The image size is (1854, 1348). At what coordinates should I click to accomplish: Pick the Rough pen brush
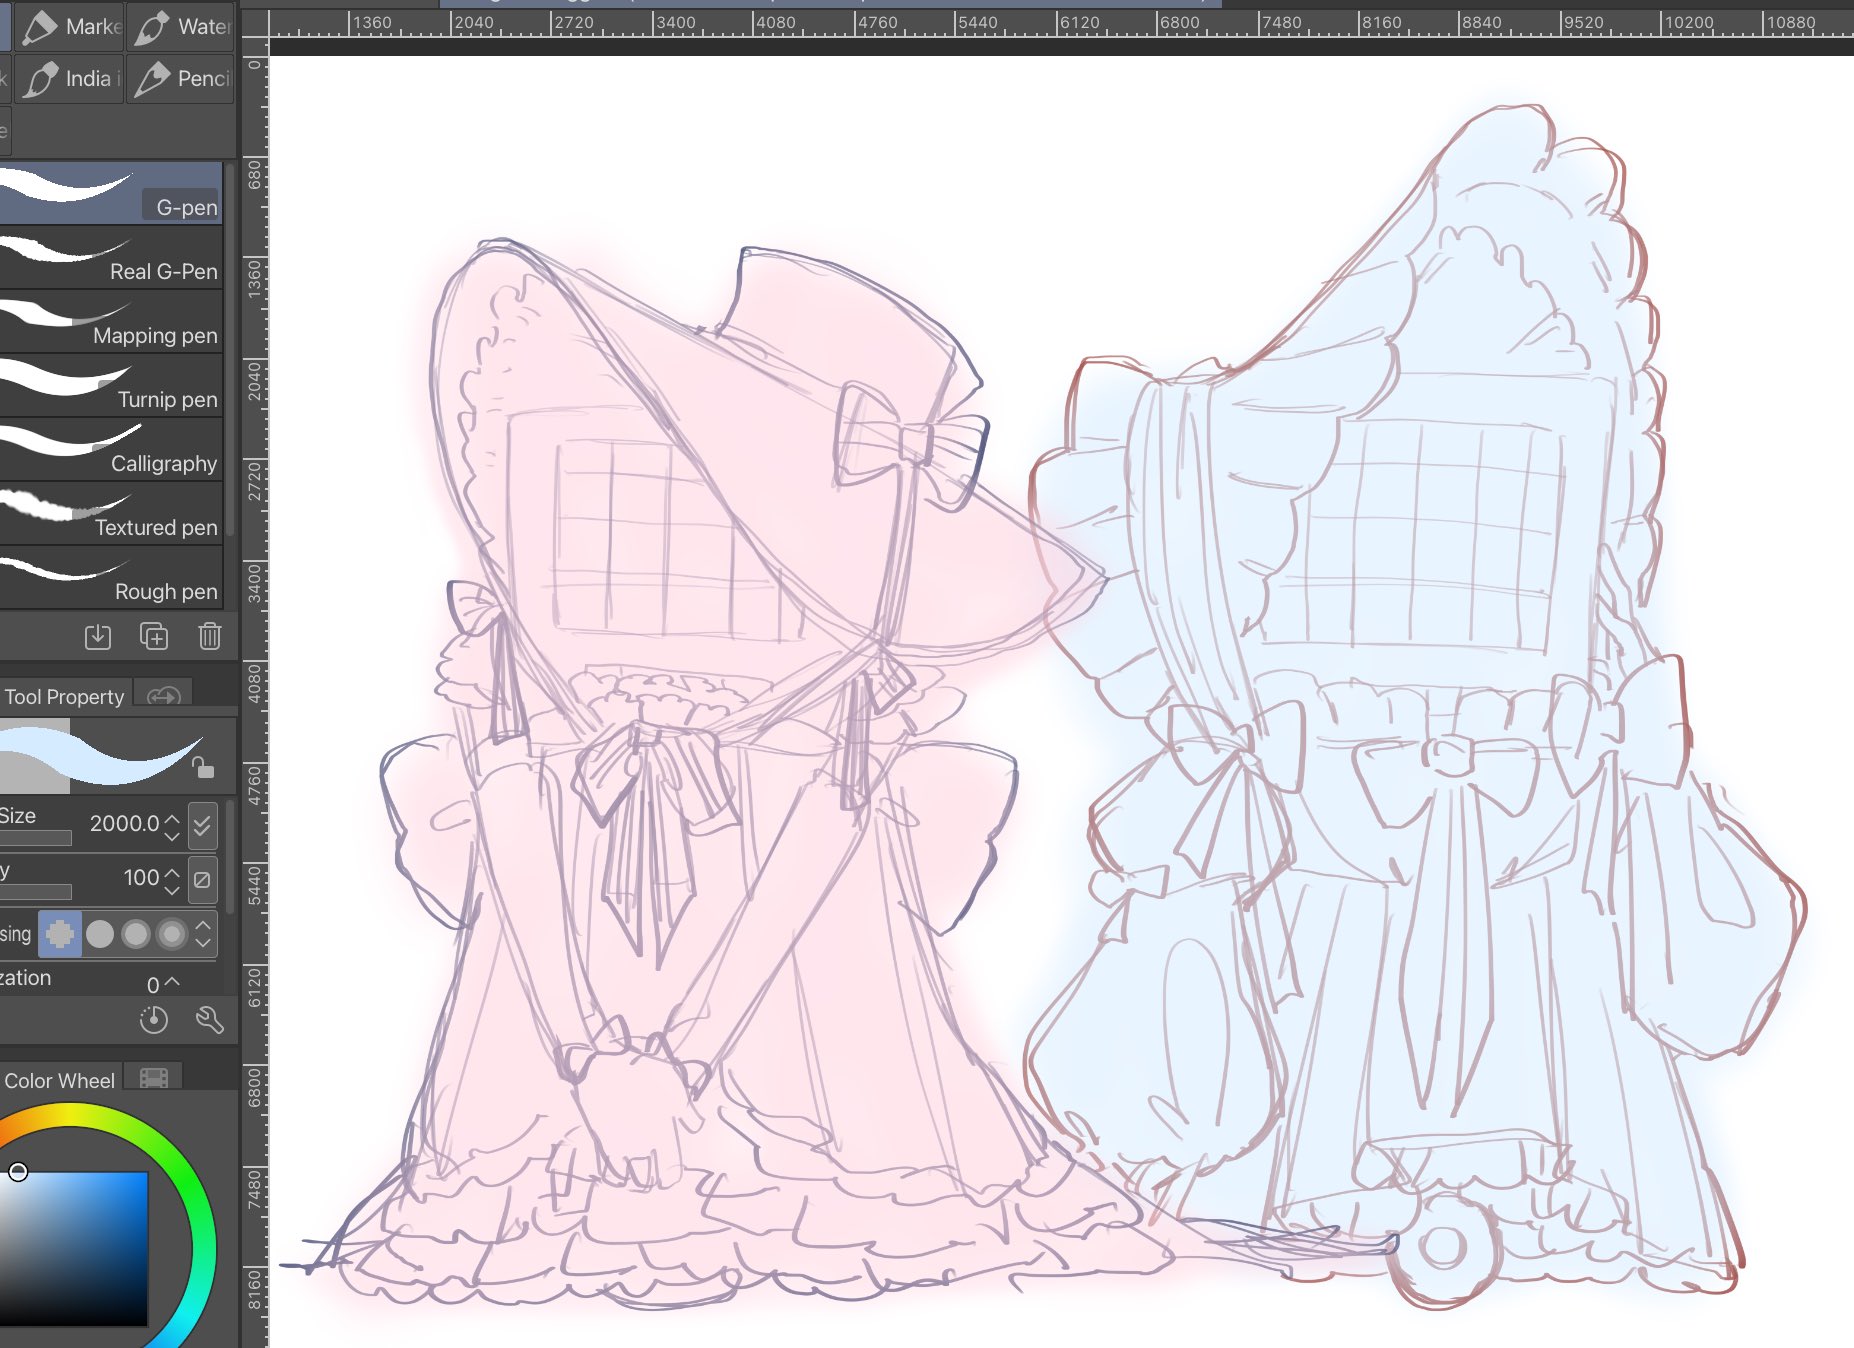pyautogui.click(x=110, y=578)
